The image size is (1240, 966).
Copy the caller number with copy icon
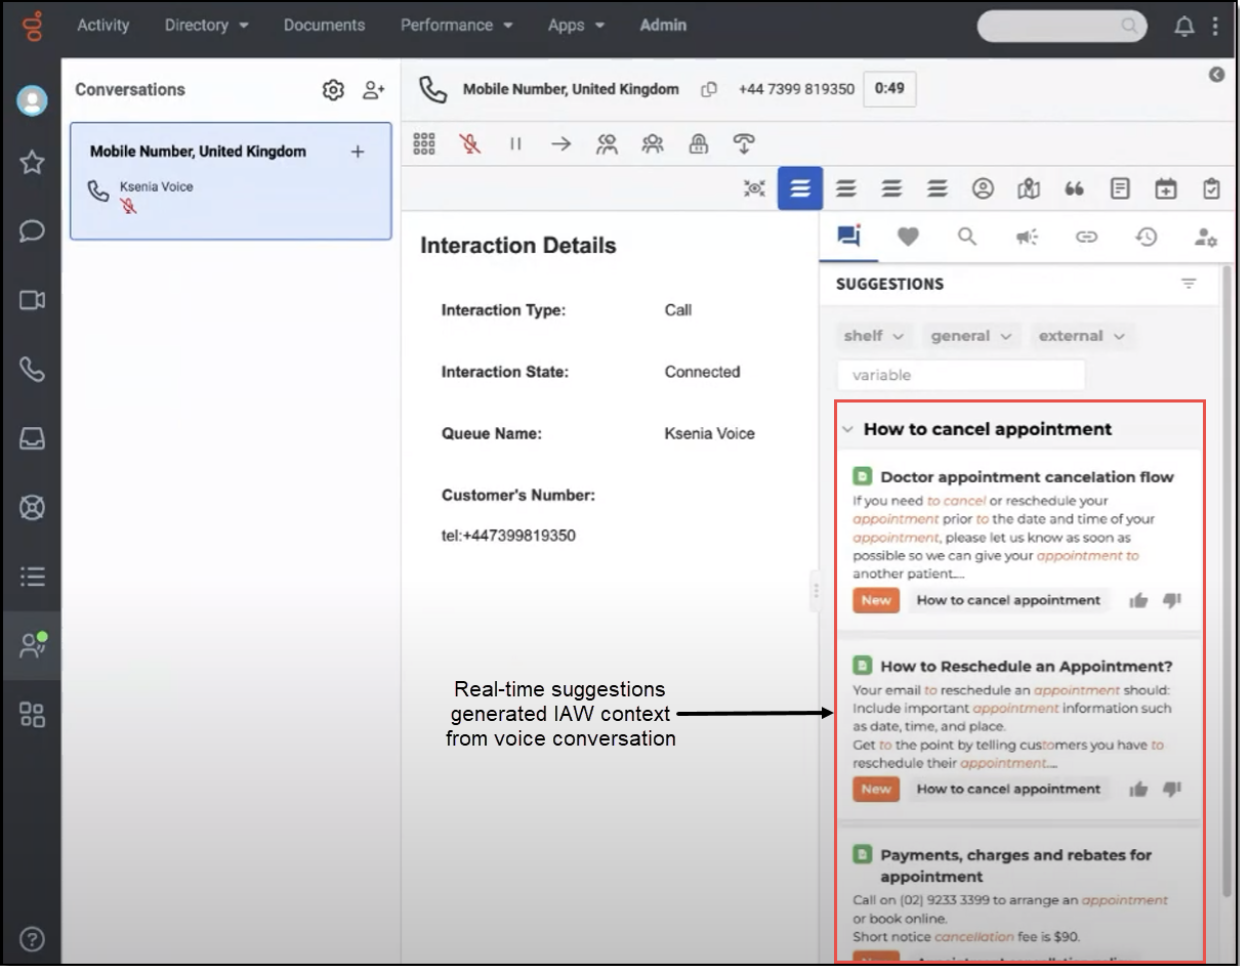click(709, 89)
